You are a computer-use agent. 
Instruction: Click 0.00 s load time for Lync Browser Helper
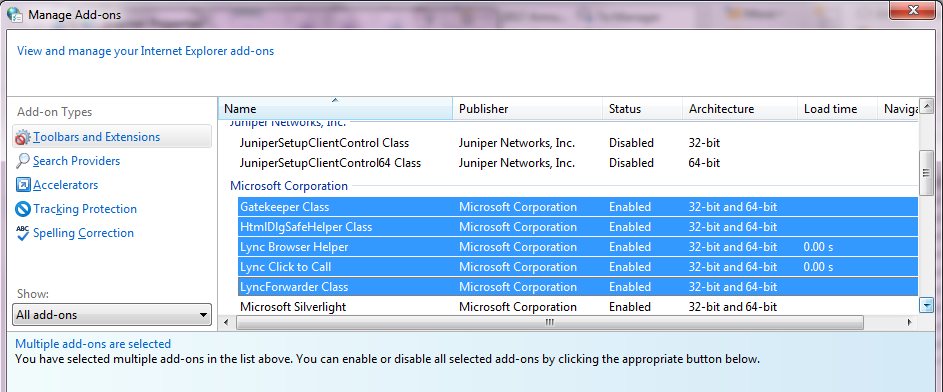(x=818, y=247)
